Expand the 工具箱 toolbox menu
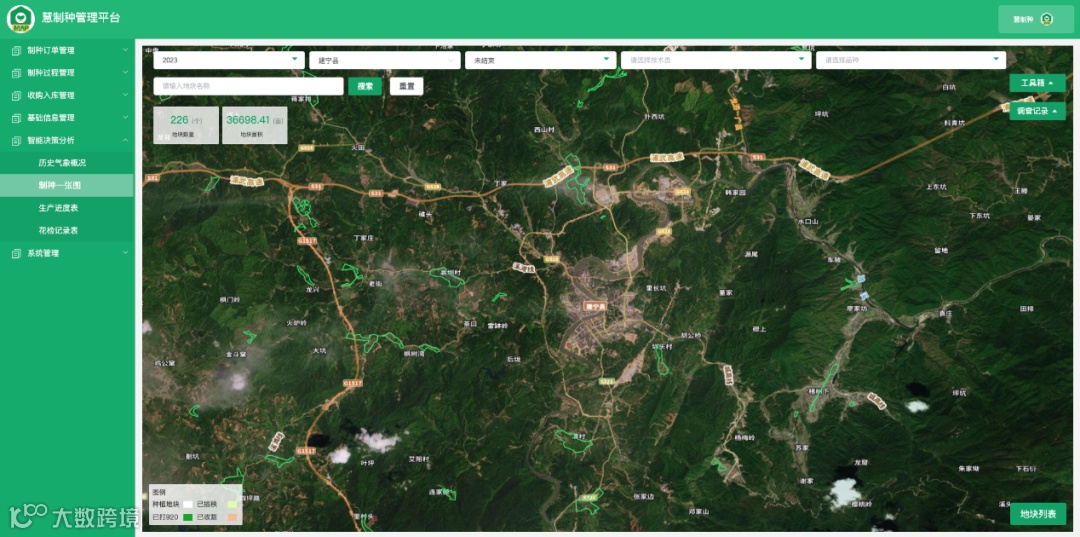Screen dimensions: 1080x537 coord(1037,83)
